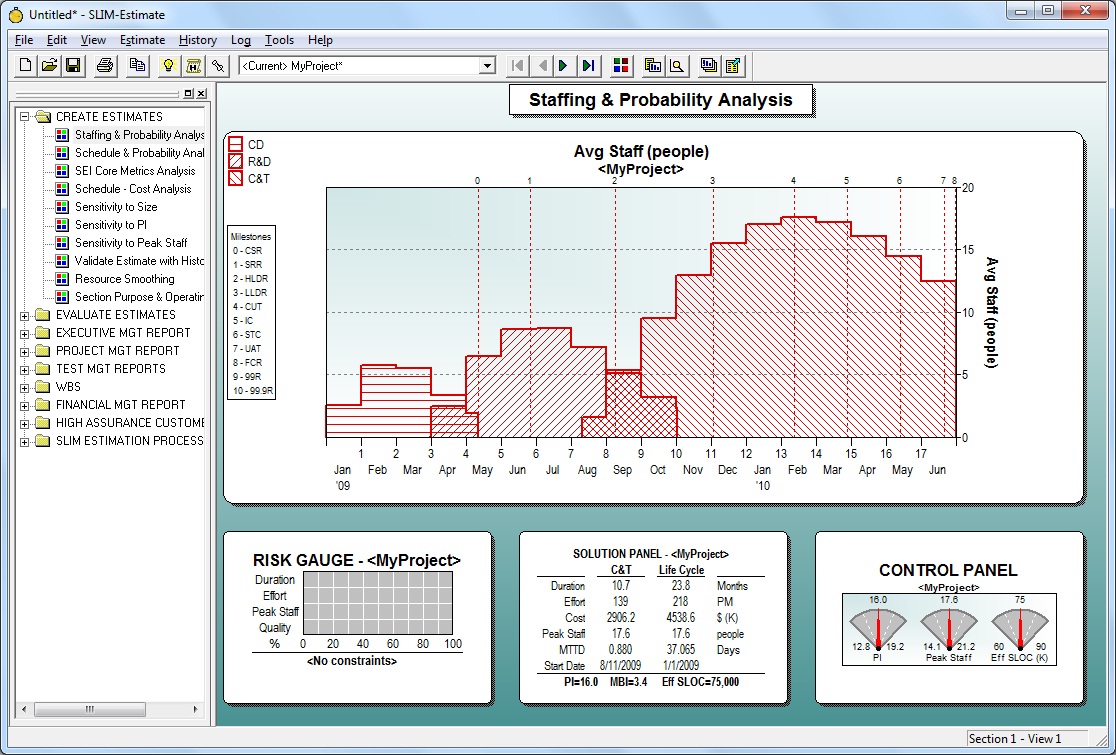1116x755 pixels.
Task: Open the Help menu
Action: click(320, 40)
